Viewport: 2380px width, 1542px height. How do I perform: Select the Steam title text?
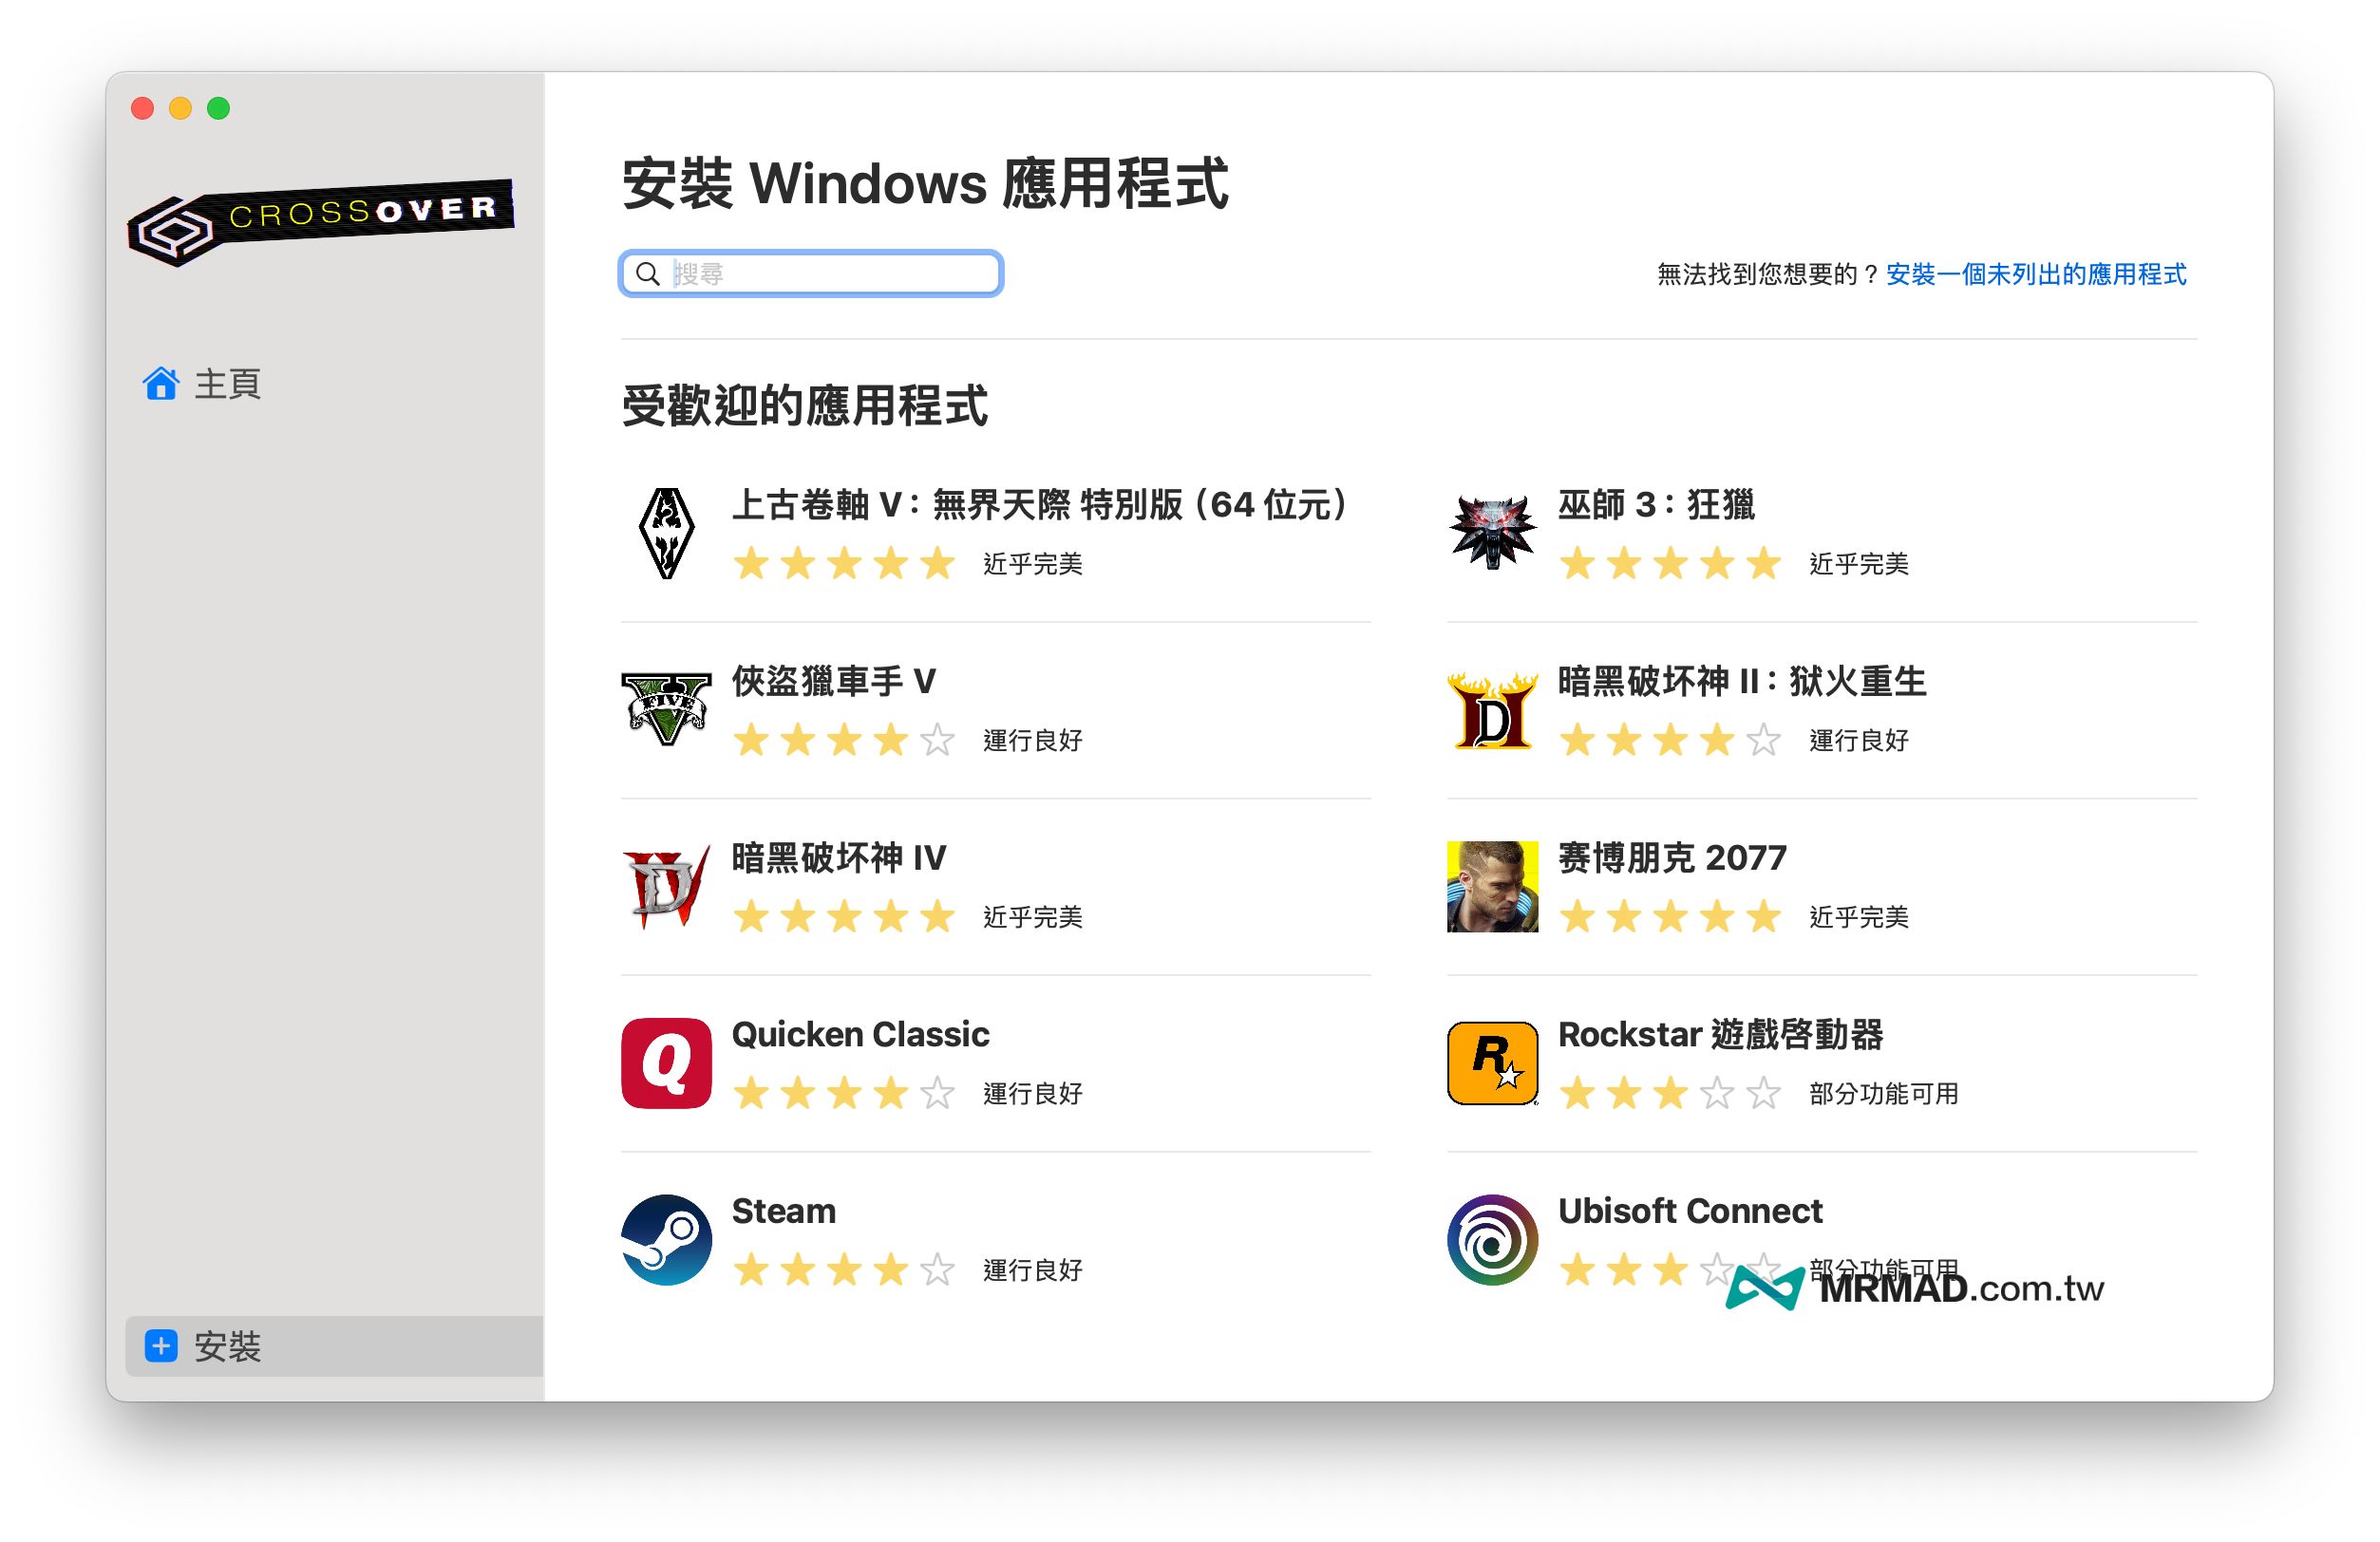click(783, 1211)
